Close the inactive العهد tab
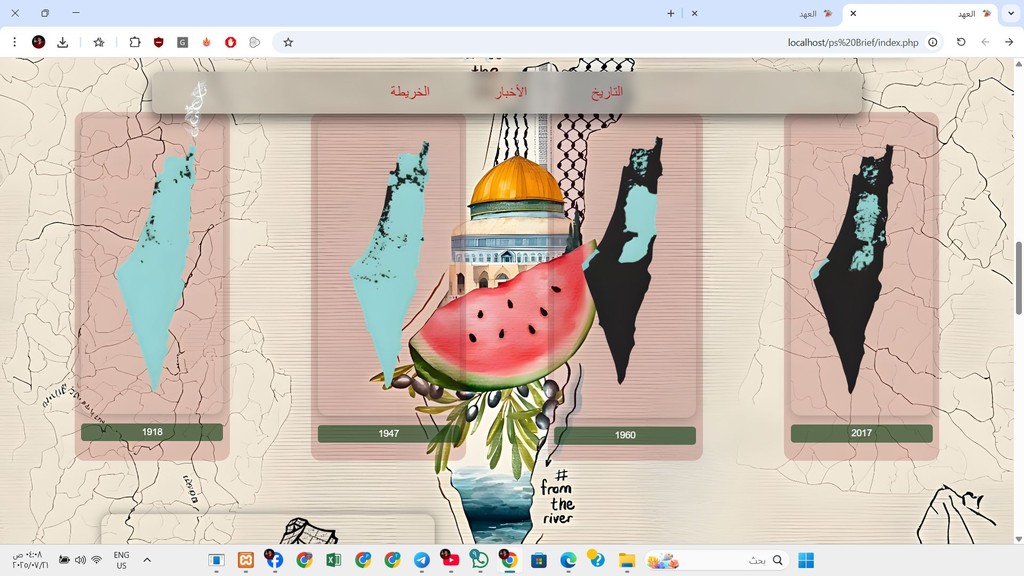This screenshot has height=576, width=1024. click(x=694, y=13)
